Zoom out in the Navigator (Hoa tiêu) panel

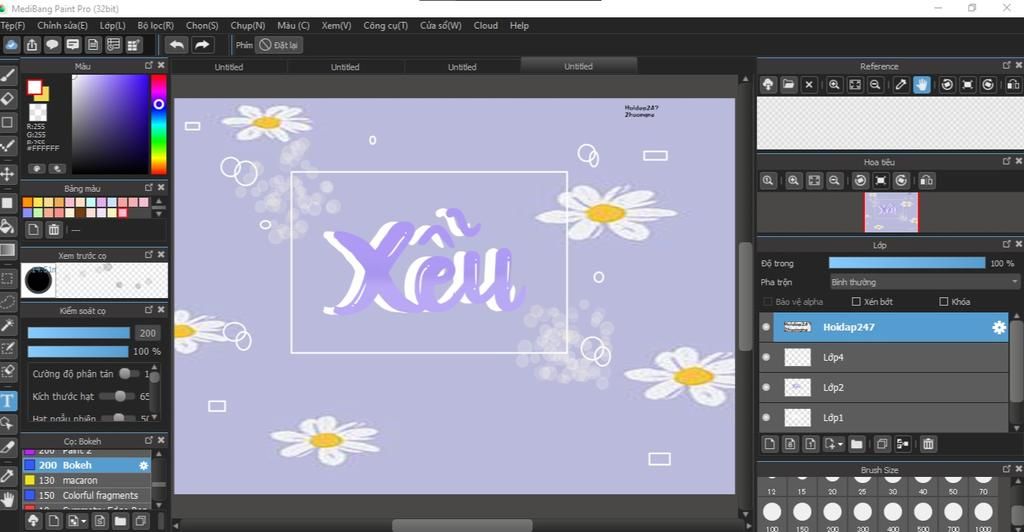tap(834, 181)
